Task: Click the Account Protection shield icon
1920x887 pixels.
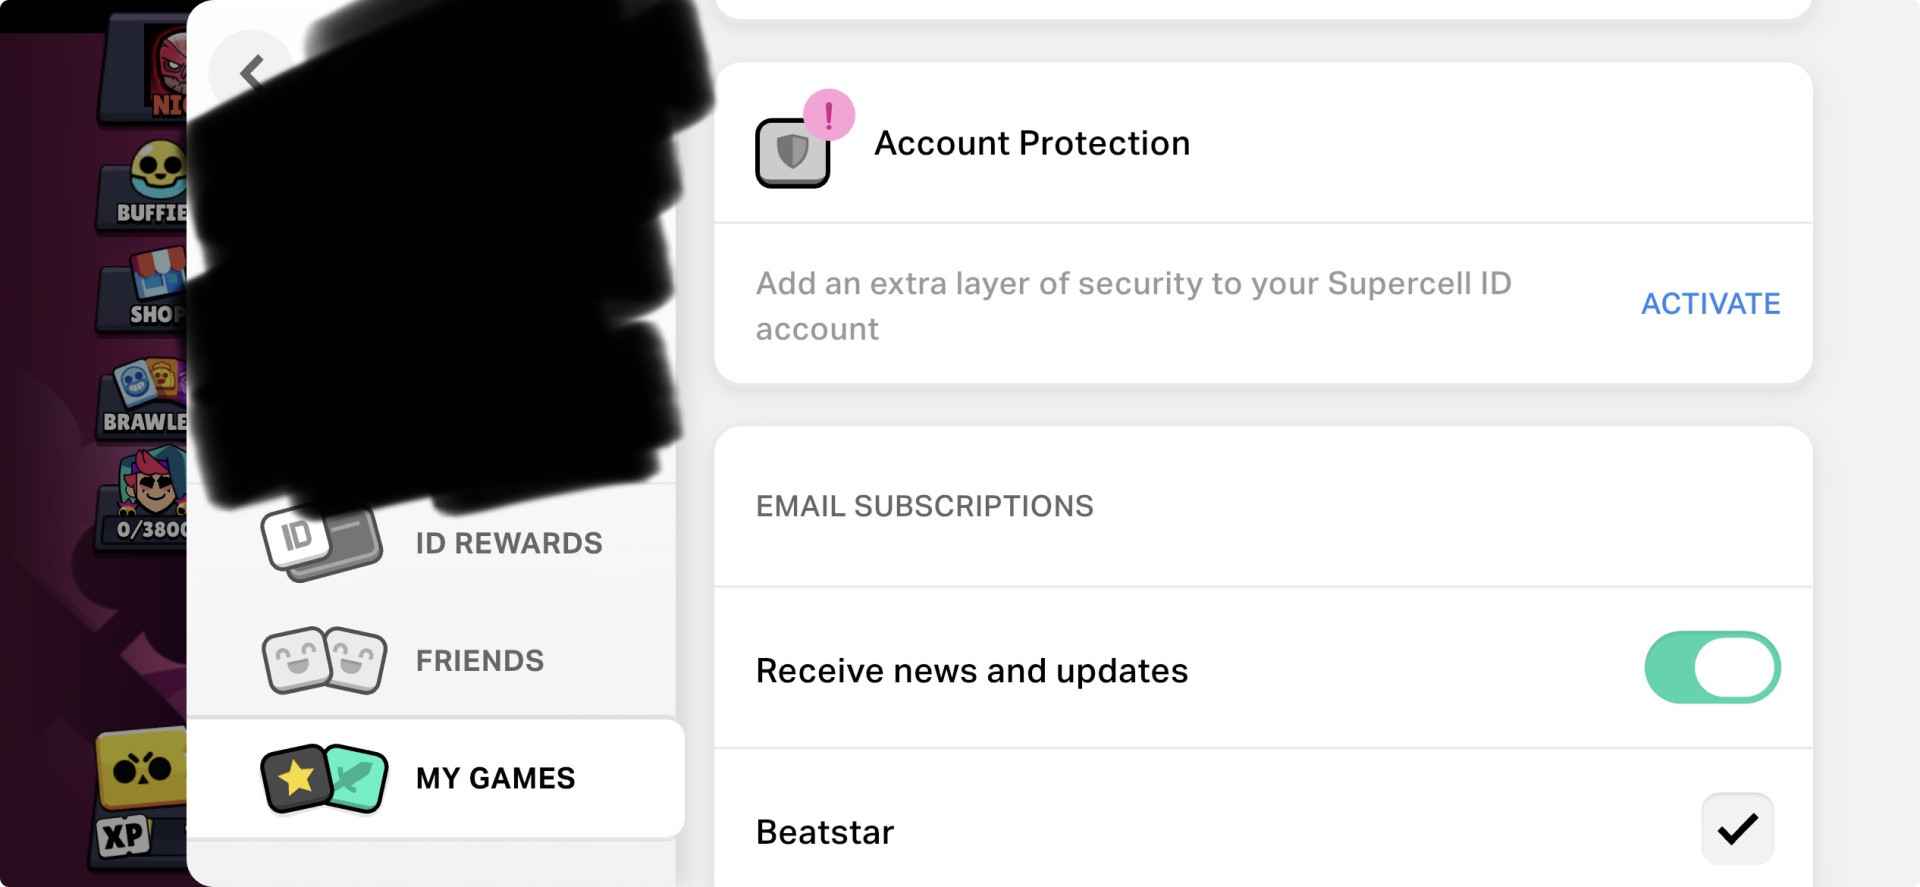Action: click(792, 153)
